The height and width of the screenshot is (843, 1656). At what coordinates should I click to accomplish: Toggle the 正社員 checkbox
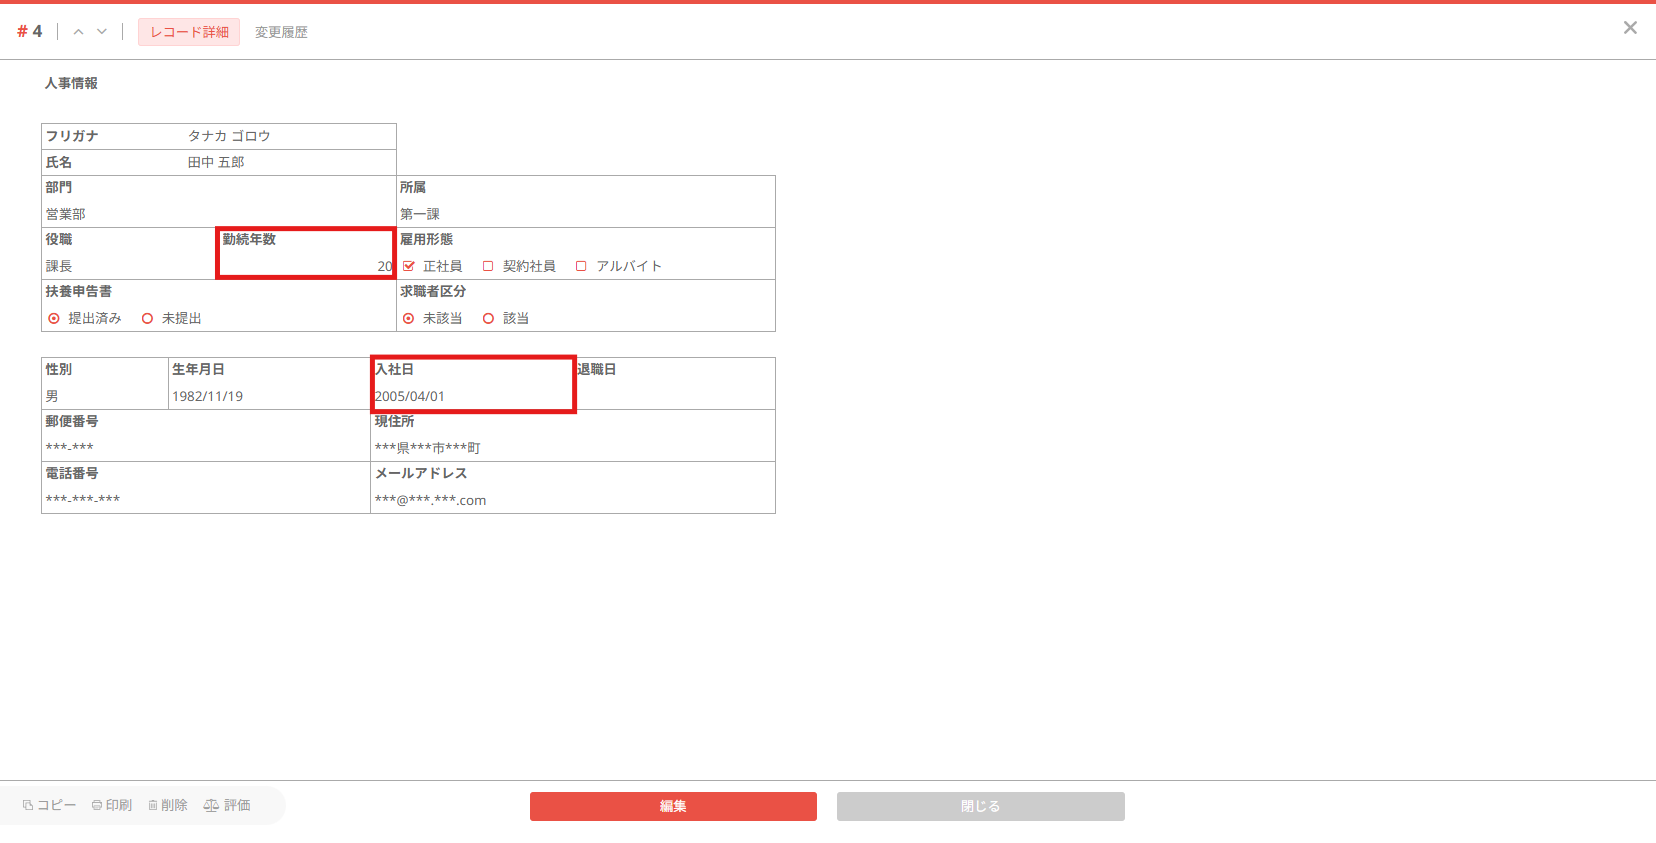(409, 266)
